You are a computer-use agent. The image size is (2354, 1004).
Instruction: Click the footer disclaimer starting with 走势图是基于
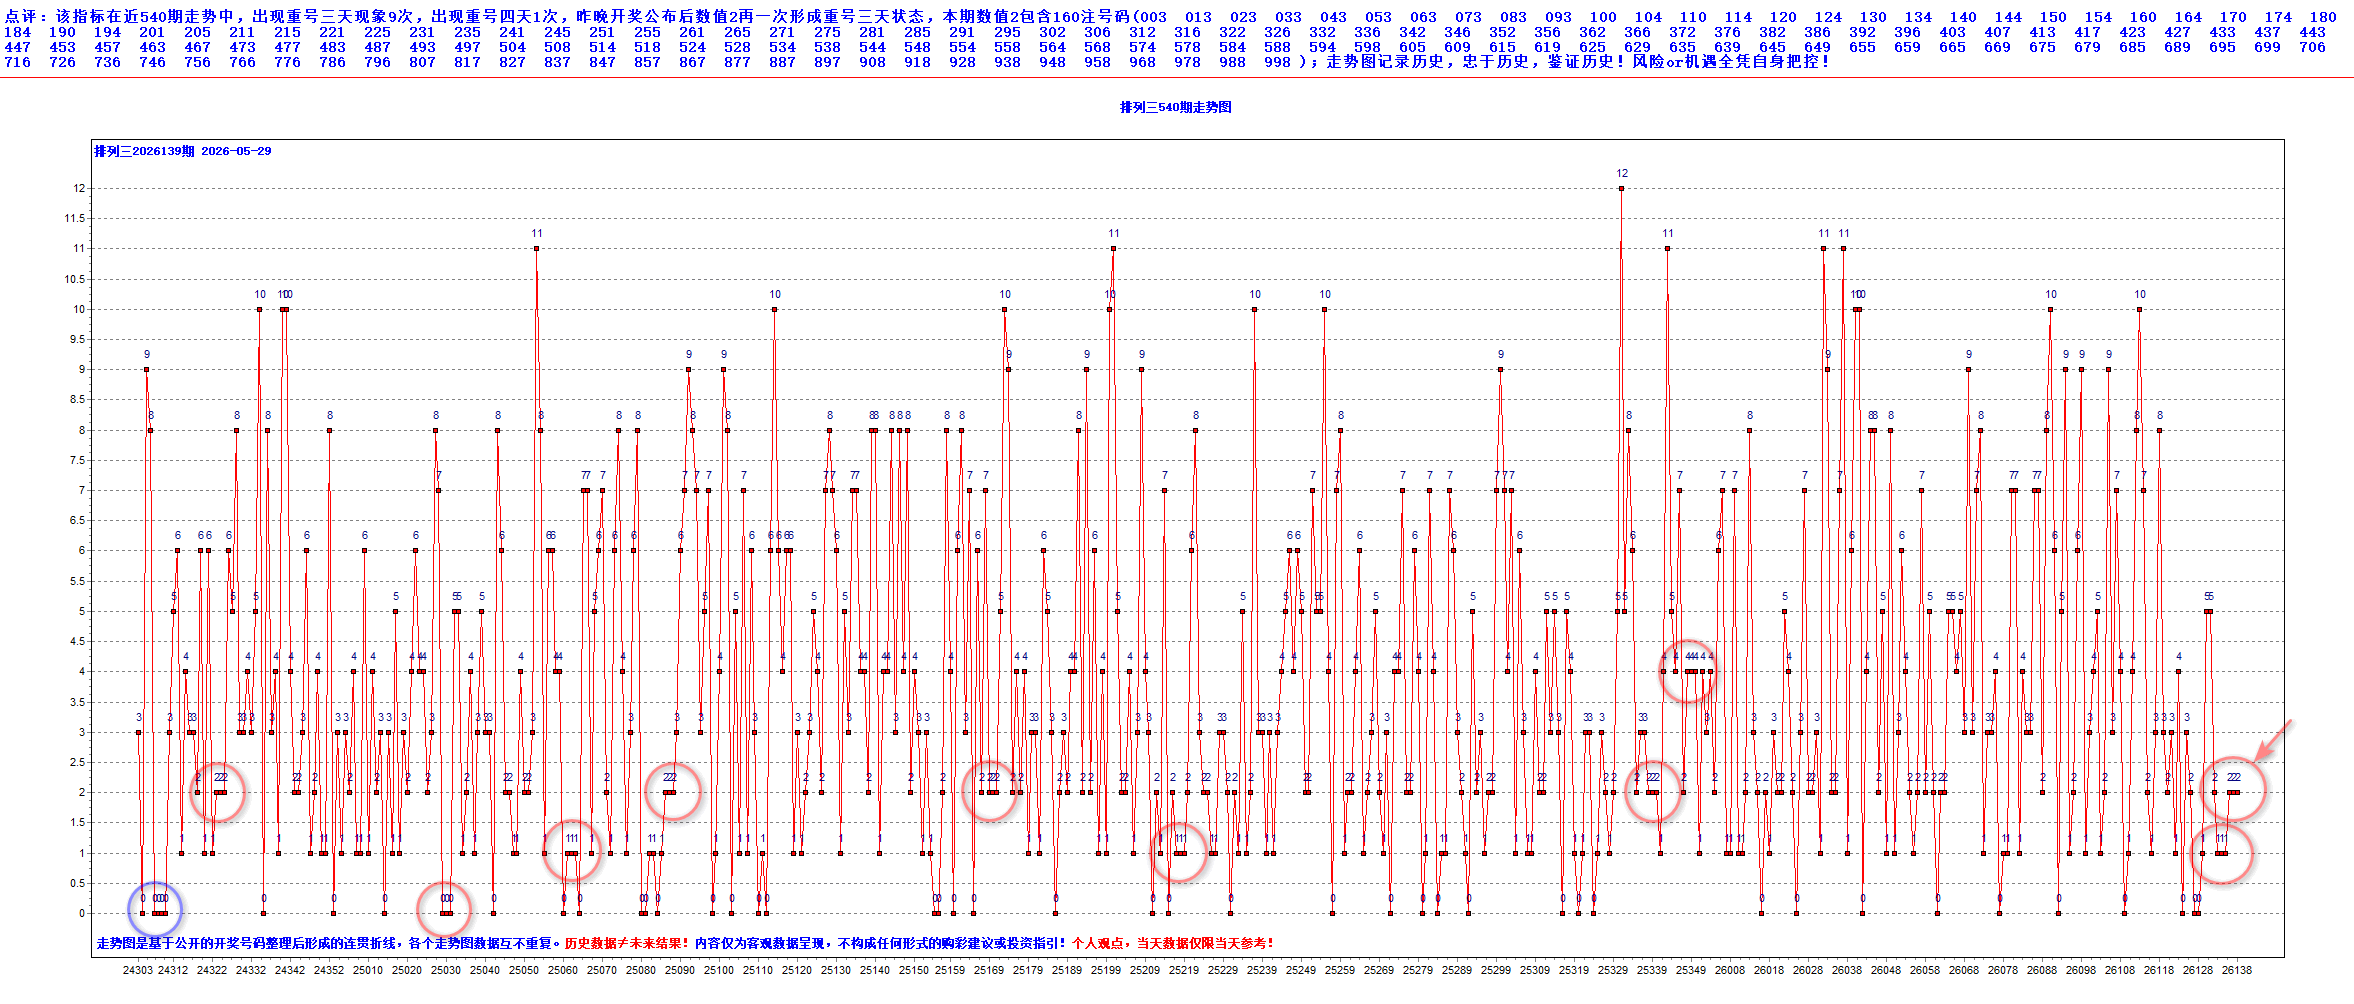(685, 943)
